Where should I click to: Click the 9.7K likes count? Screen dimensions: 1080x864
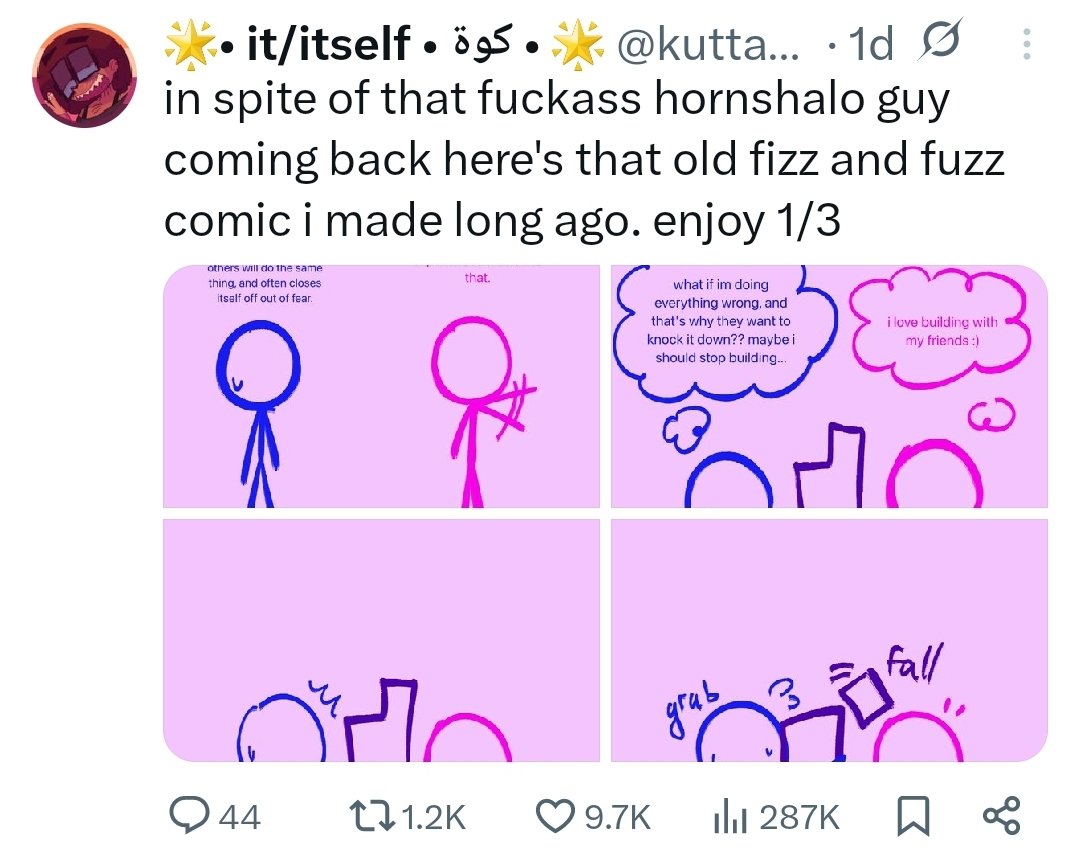[x=617, y=817]
